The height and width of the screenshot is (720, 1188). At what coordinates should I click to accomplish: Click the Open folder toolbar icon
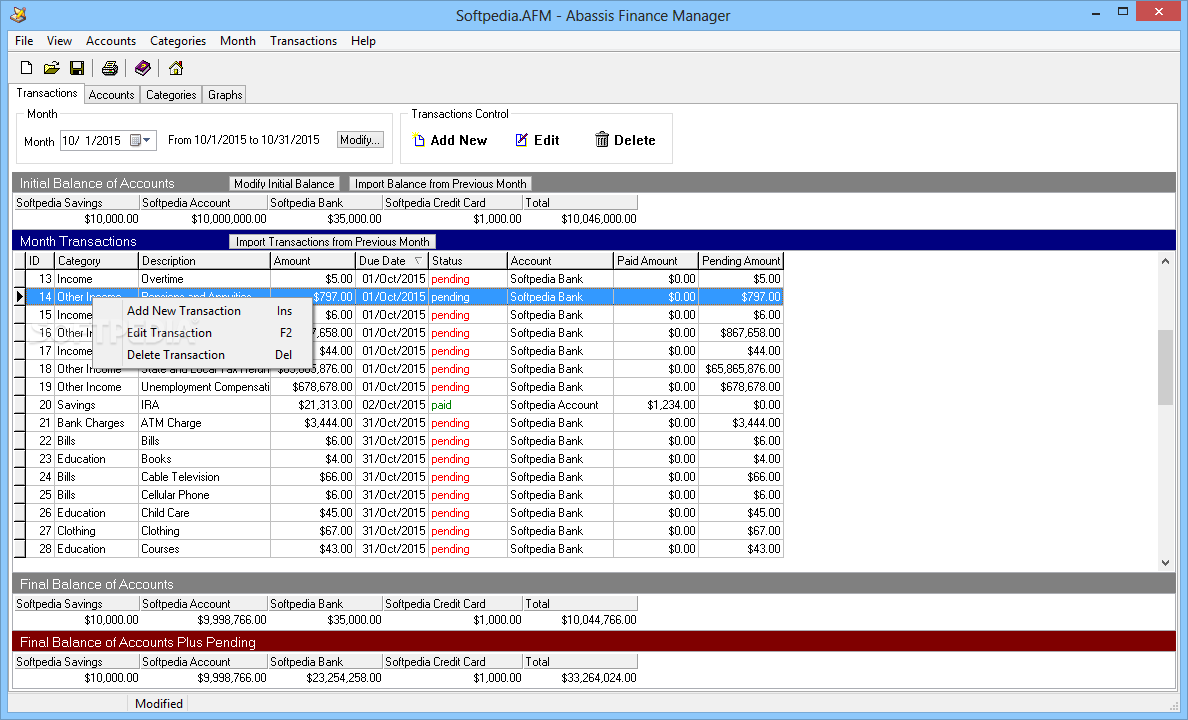[x=52, y=68]
